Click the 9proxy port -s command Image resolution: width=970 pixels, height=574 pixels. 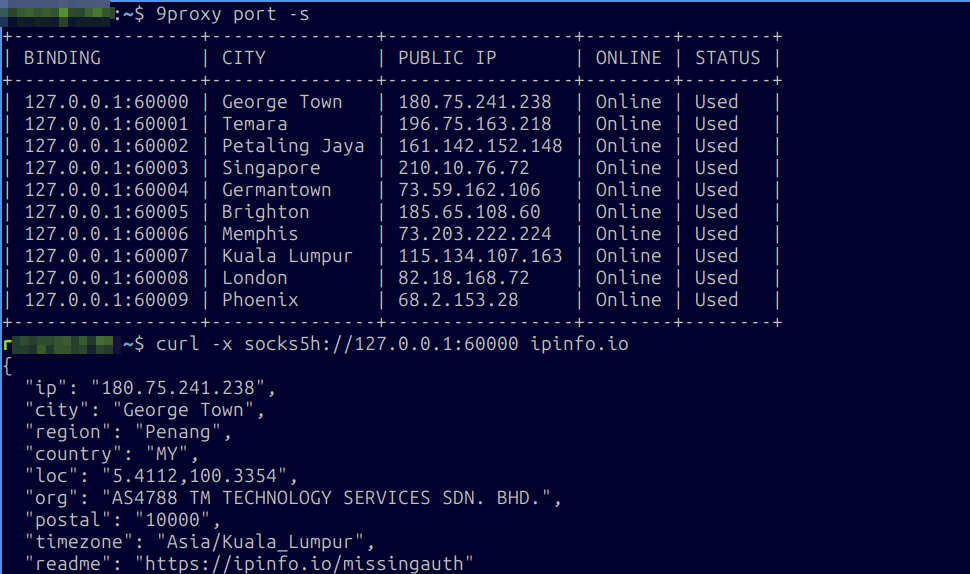click(x=233, y=14)
